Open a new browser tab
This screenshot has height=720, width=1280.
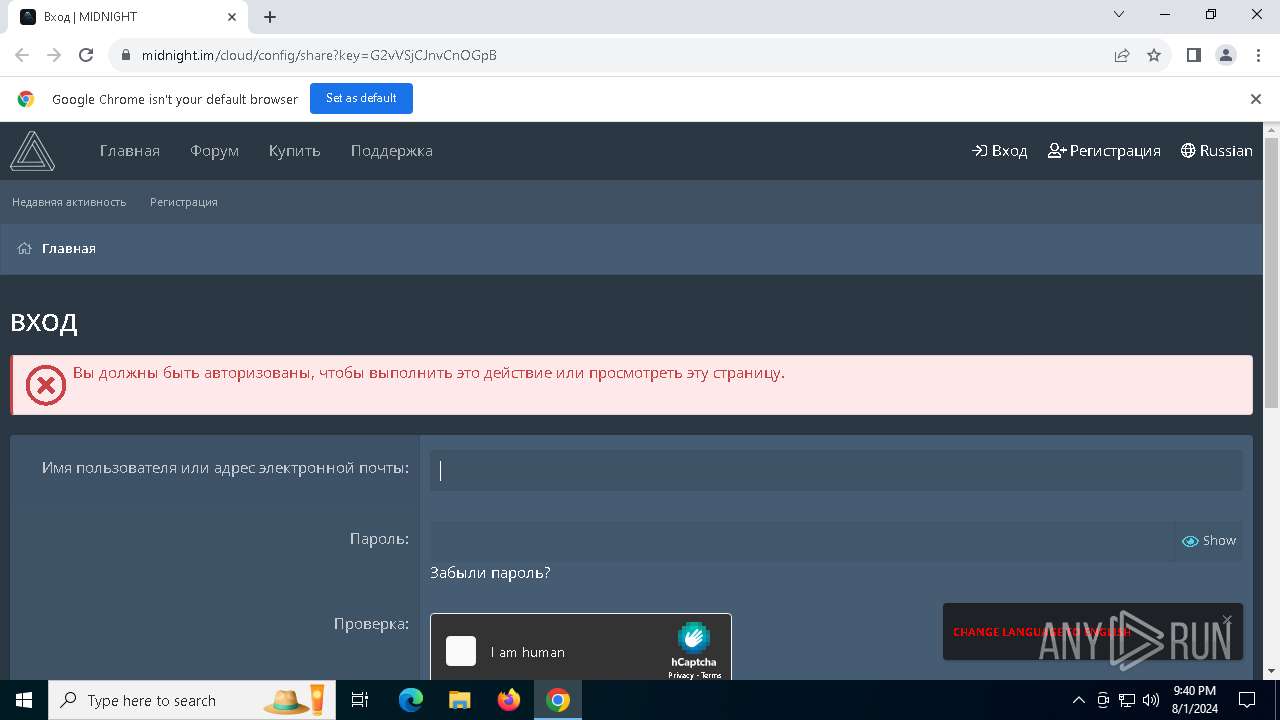pyautogui.click(x=270, y=17)
